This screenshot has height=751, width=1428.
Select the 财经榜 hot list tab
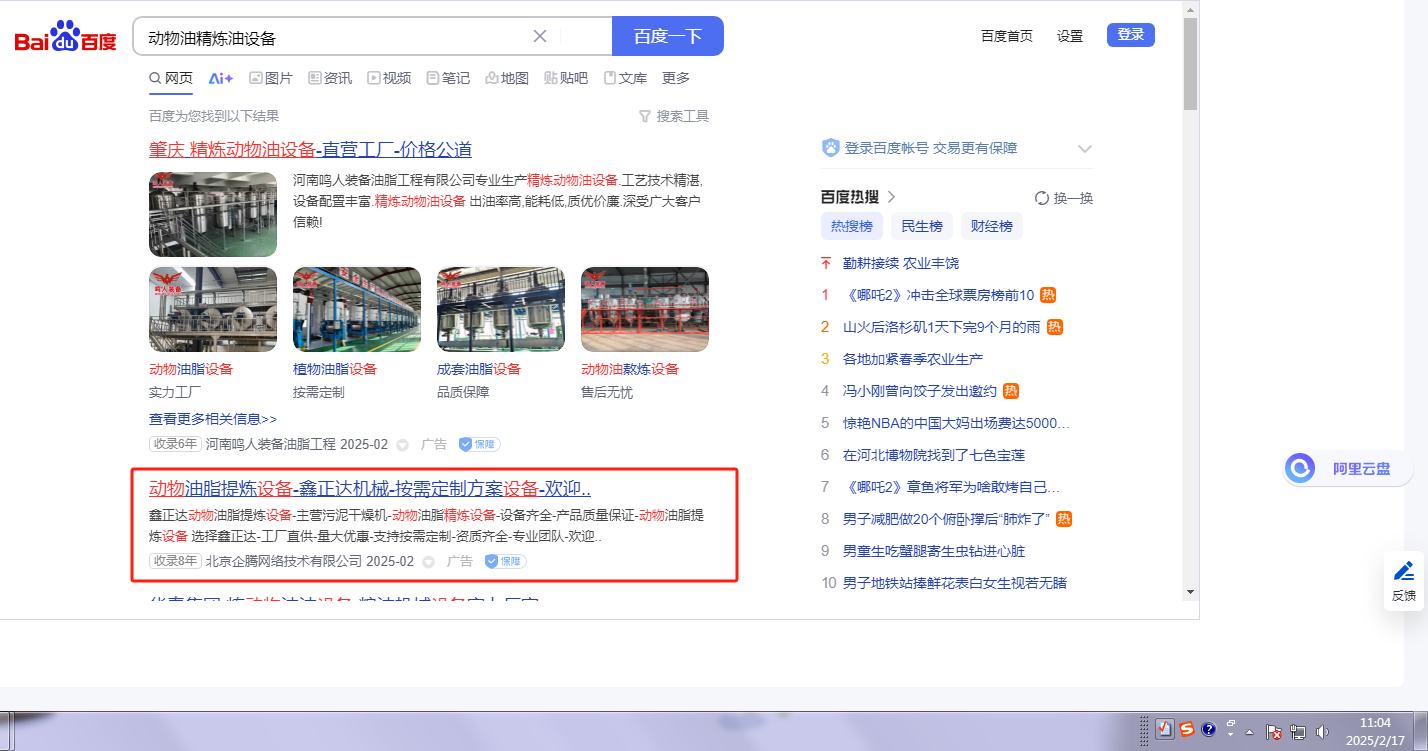[992, 226]
